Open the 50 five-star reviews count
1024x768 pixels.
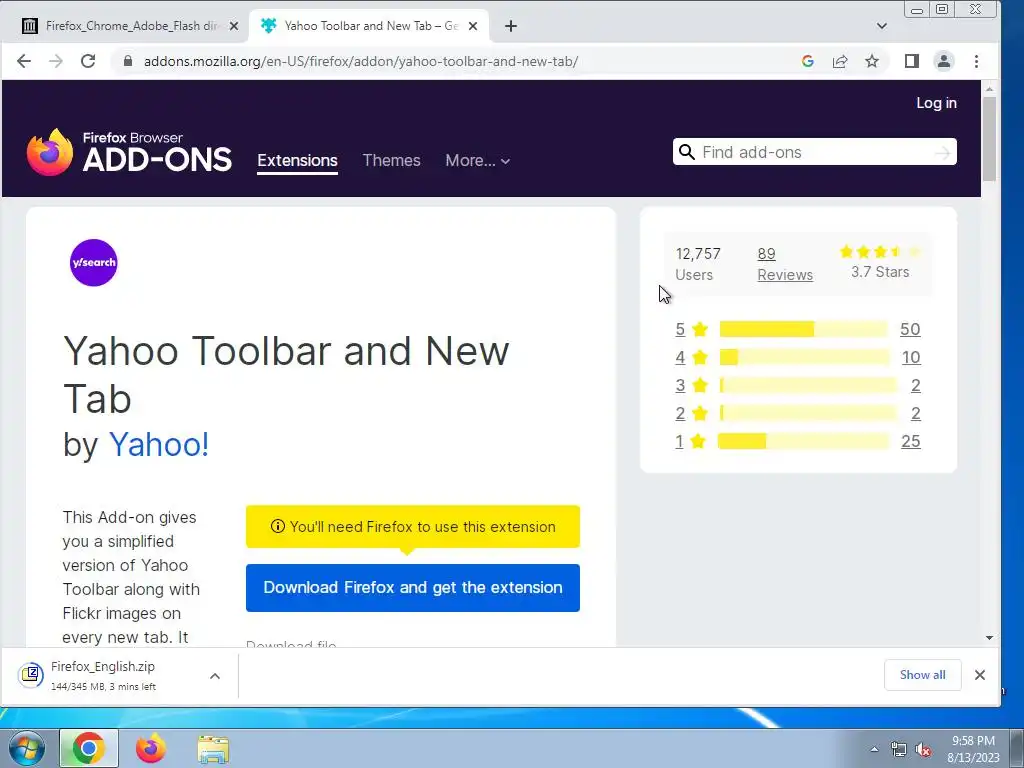click(x=910, y=329)
